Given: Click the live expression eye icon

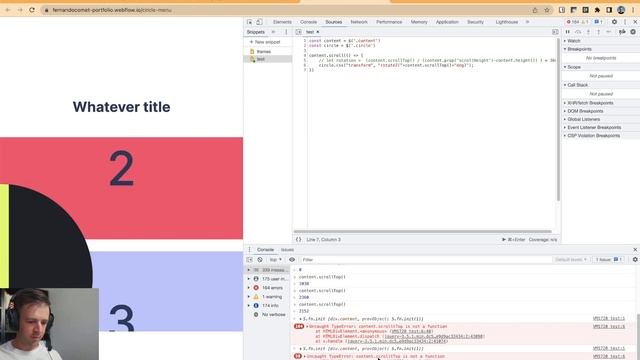Looking at the screenshot, I should 292,260.
